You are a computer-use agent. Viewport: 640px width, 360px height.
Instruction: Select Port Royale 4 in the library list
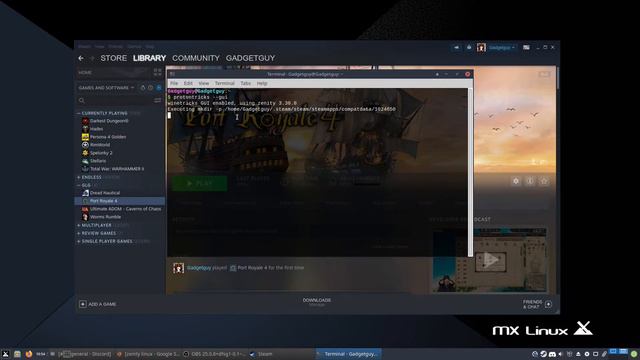pyautogui.click(x=120, y=201)
